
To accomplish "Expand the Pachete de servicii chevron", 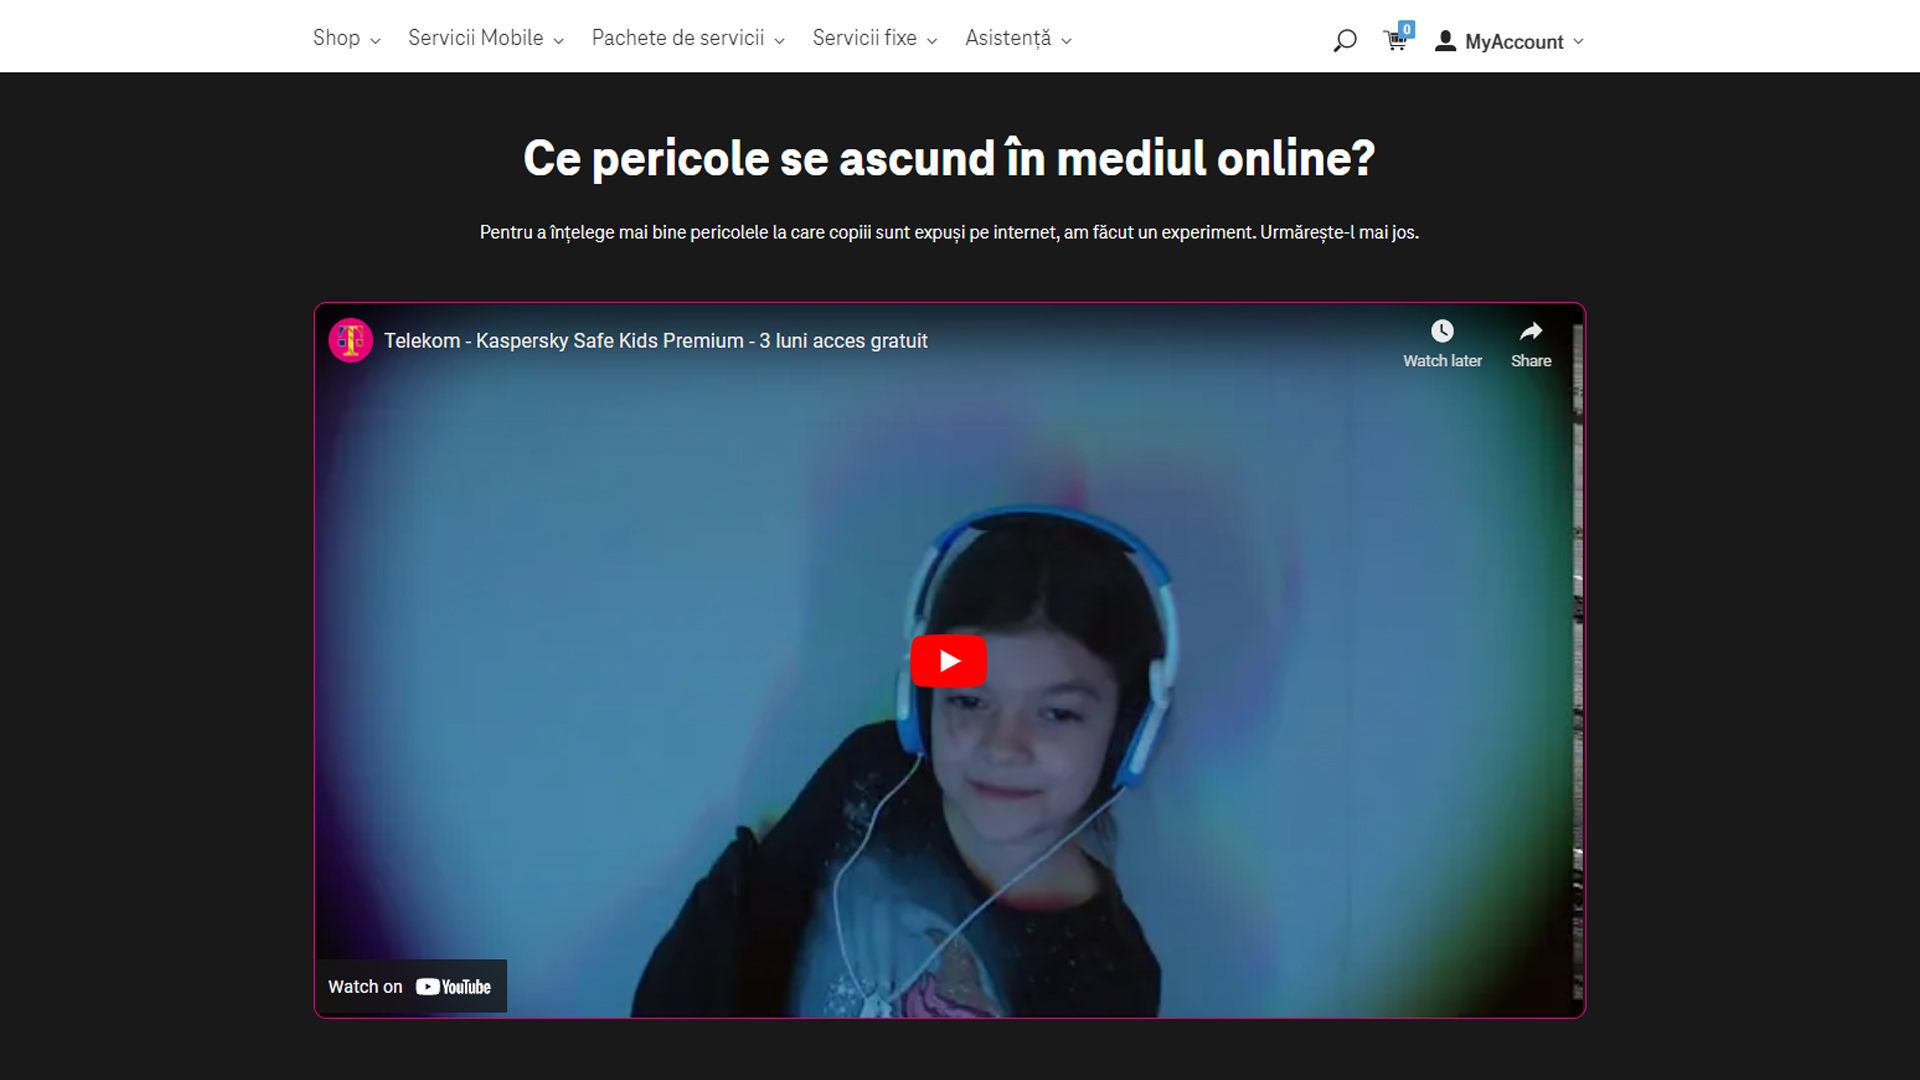I will tap(779, 41).
